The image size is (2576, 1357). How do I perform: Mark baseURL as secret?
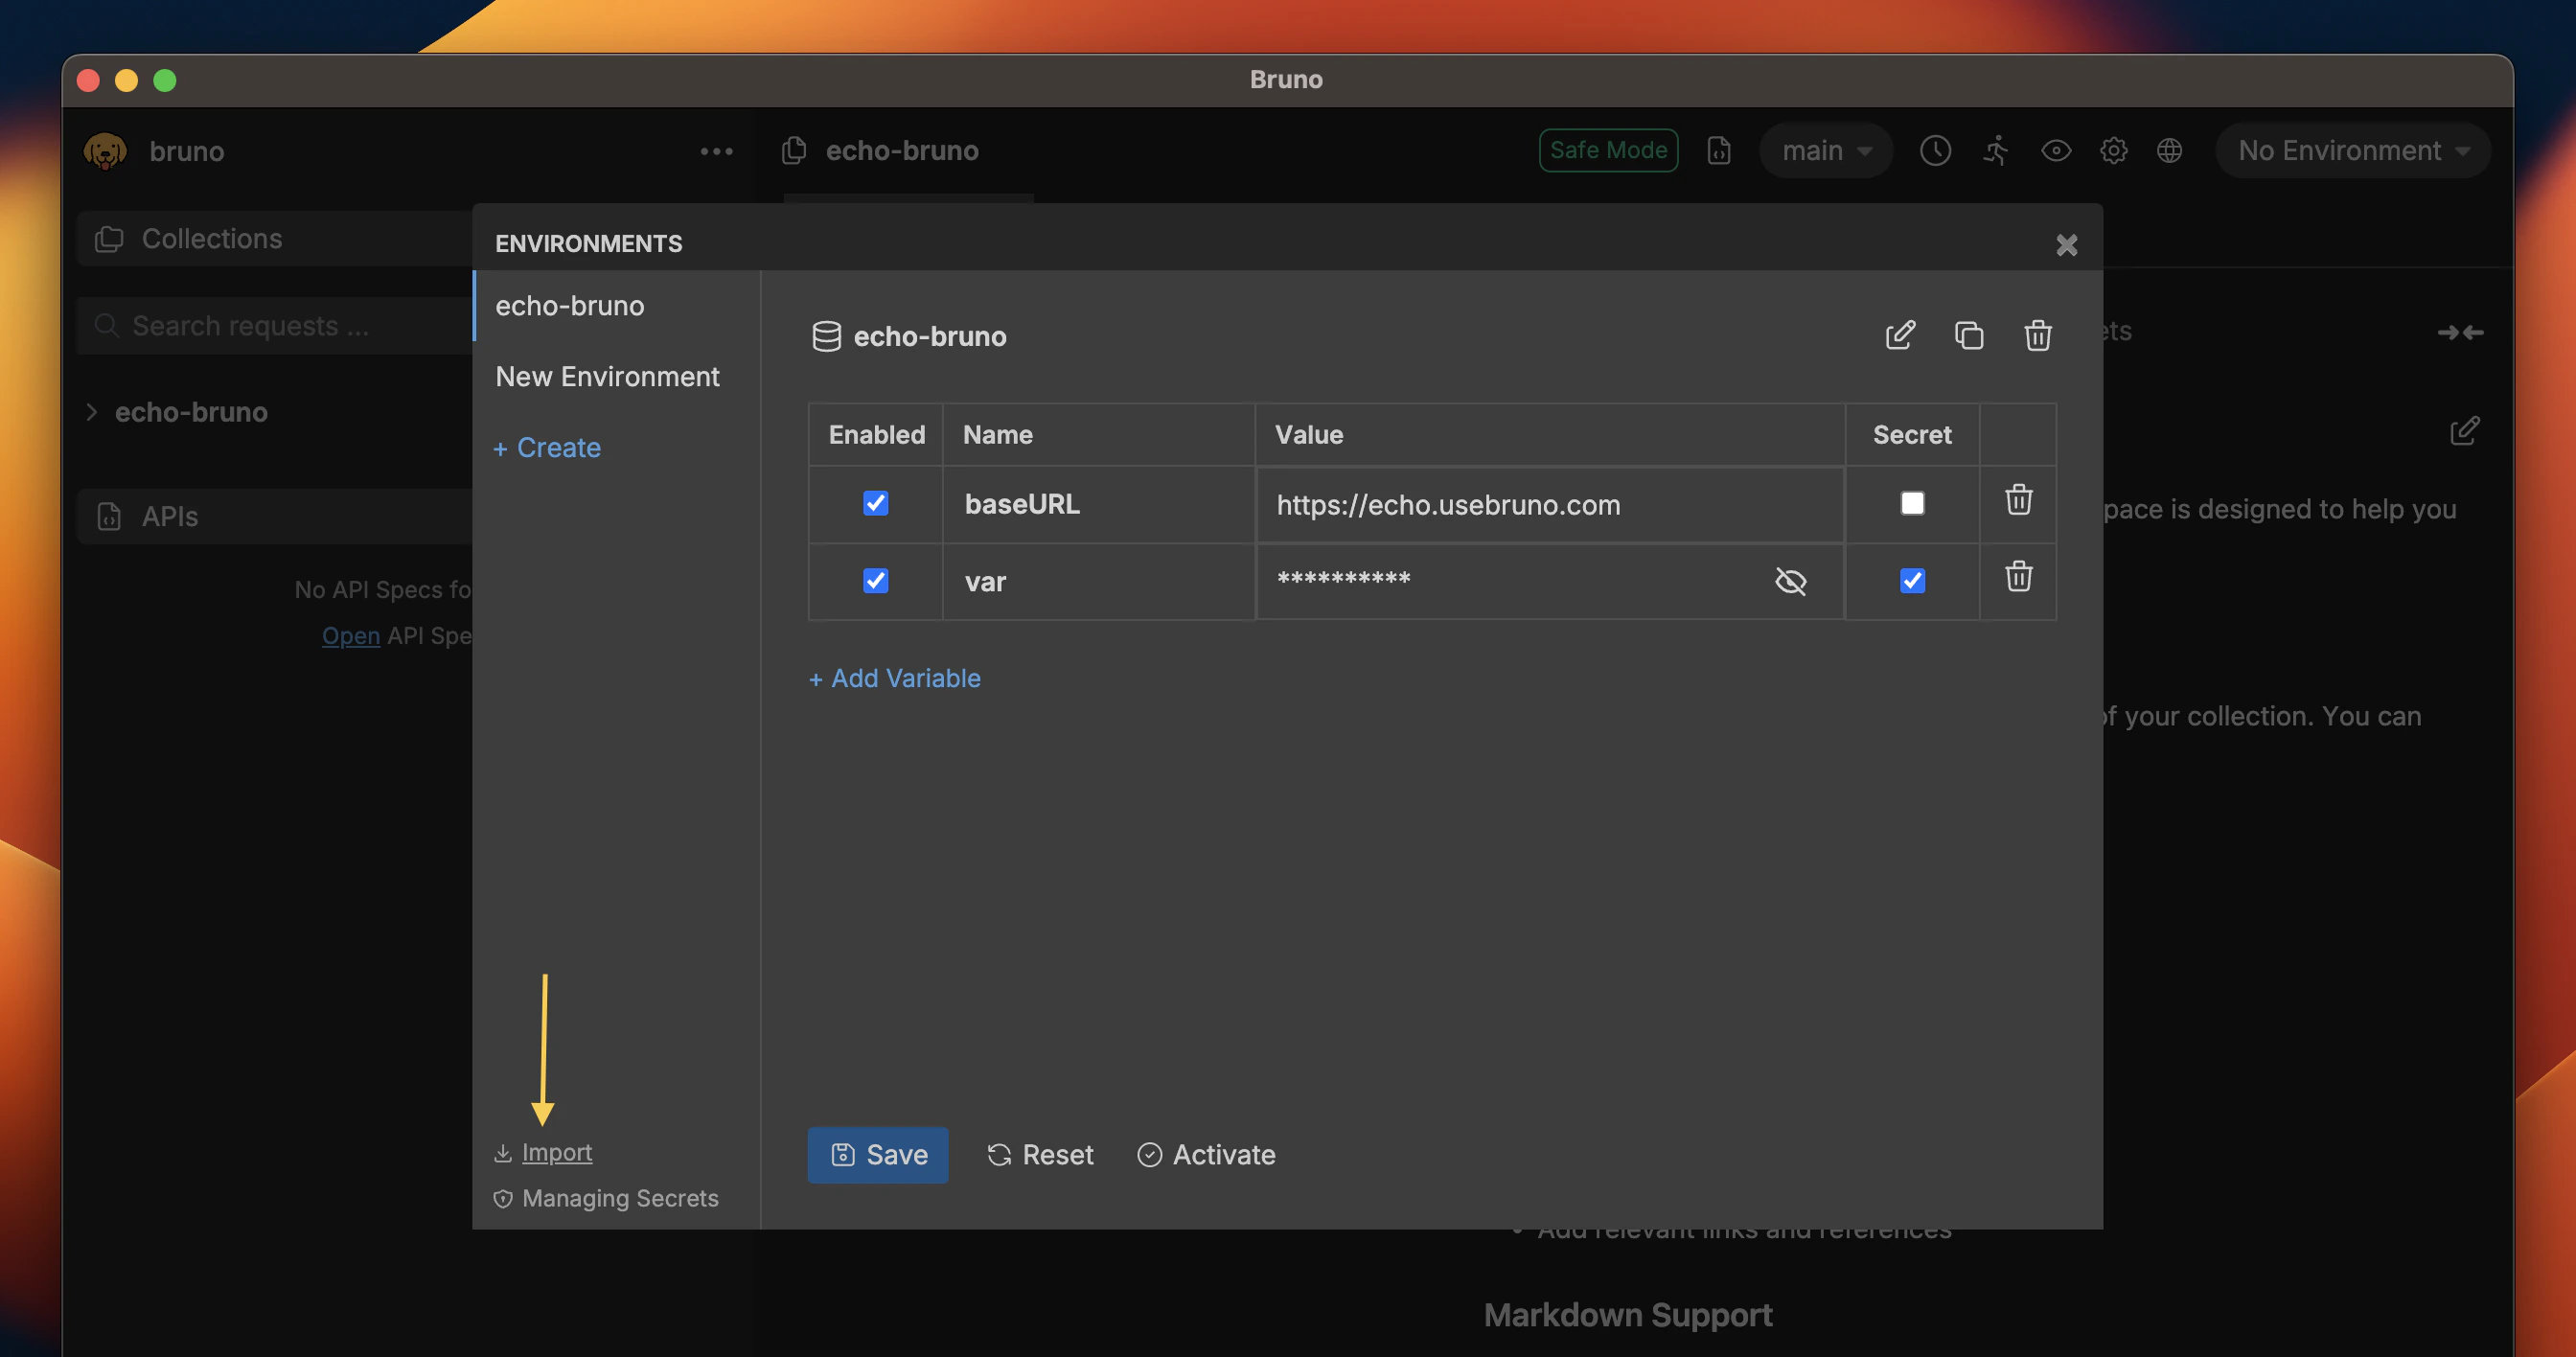click(1911, 503)
